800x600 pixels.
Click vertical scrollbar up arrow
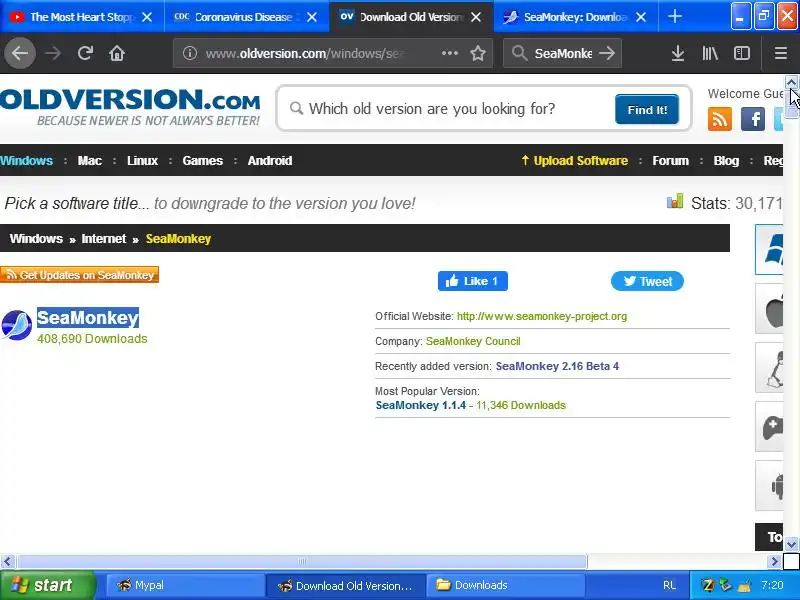(791, 82)
